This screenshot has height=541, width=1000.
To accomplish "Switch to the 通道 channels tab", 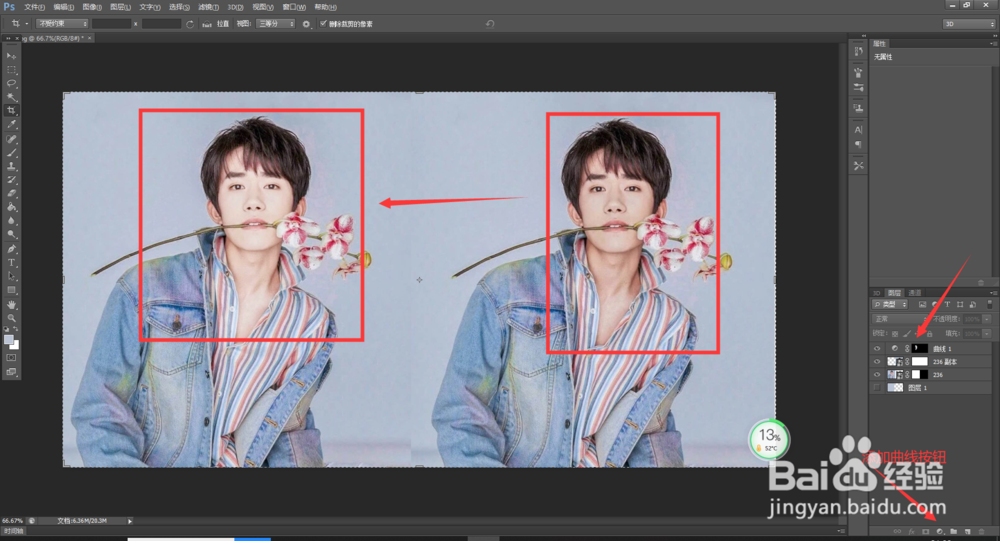I will pyautogui.click(x=915, y=293).
